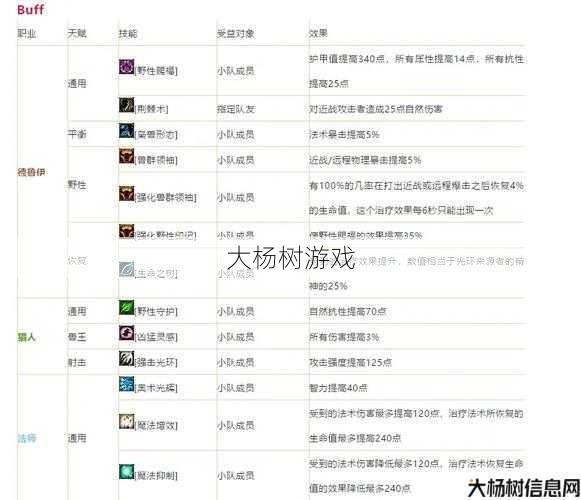The width and height of the screenshot is (581, 500).
Task: Click 指定队友 in the 荆棘术 row
Action: click(236, 109)
